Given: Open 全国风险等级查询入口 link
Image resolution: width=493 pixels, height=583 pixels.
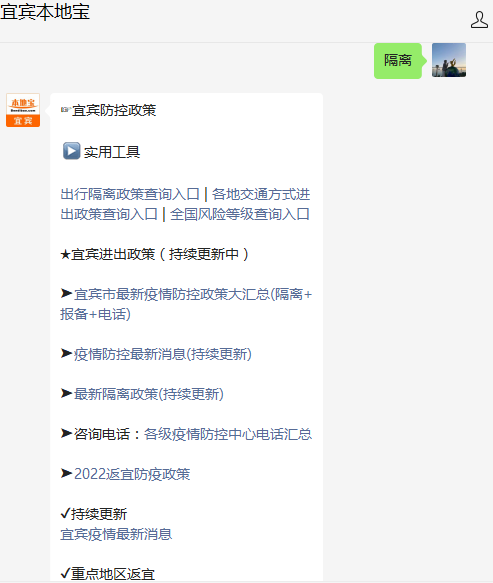Looking at the screenshot, I should (x=240, y=214).
